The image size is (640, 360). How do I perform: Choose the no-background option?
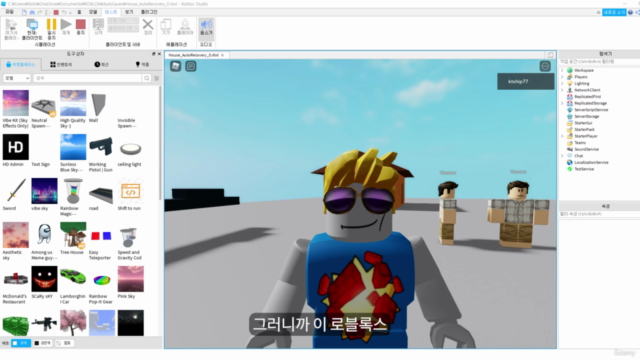tap(64, 343)
